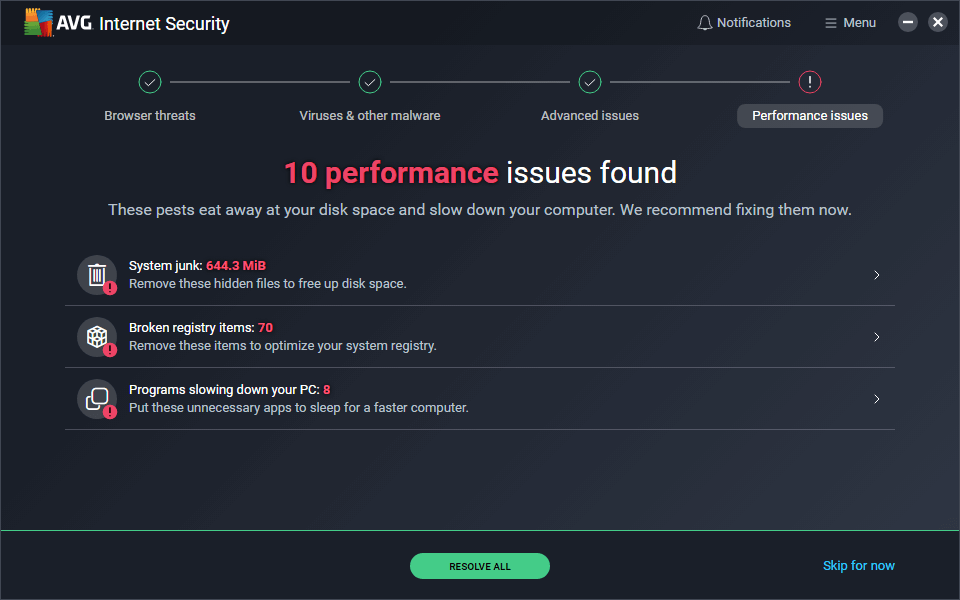960x600 pixels.
Task: Open the Advanced issues step label
Action: tap(590, 116)
